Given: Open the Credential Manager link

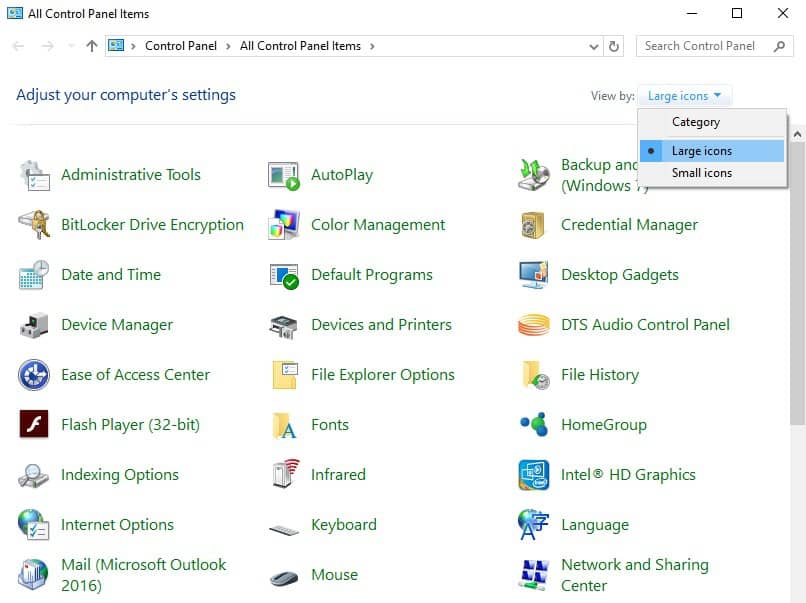Looking at the screenshot, I should [x=629, y=225].
